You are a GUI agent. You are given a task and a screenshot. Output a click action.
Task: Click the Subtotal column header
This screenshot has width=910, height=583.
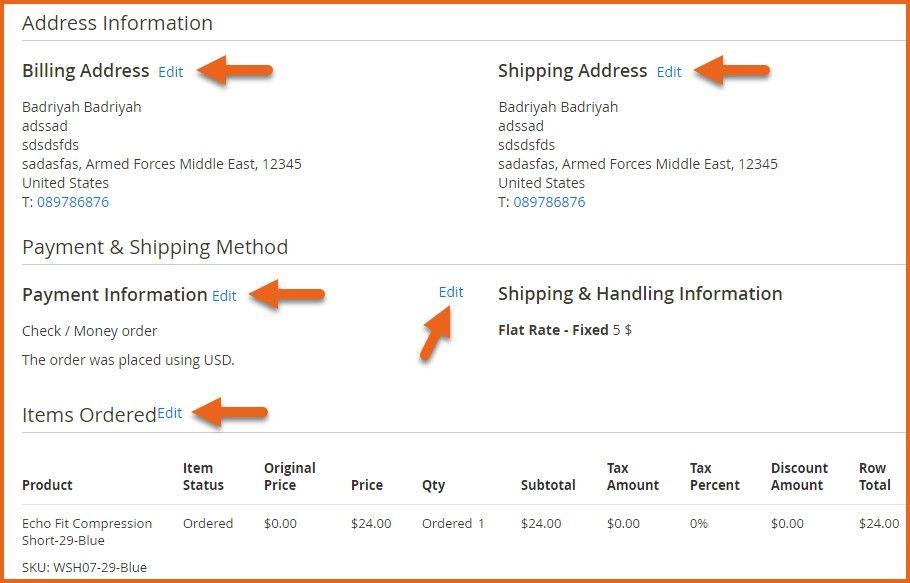point(548,485)
